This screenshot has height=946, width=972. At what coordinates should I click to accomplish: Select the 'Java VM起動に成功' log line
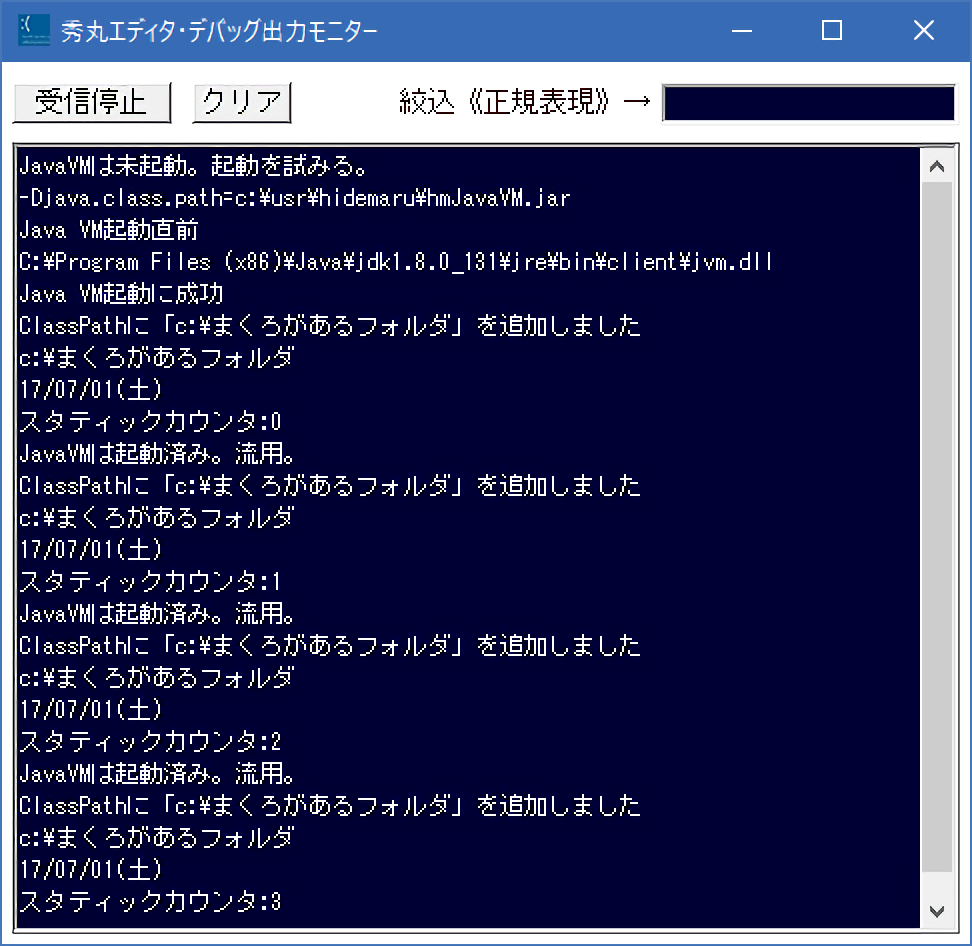[x=121, y=294]
